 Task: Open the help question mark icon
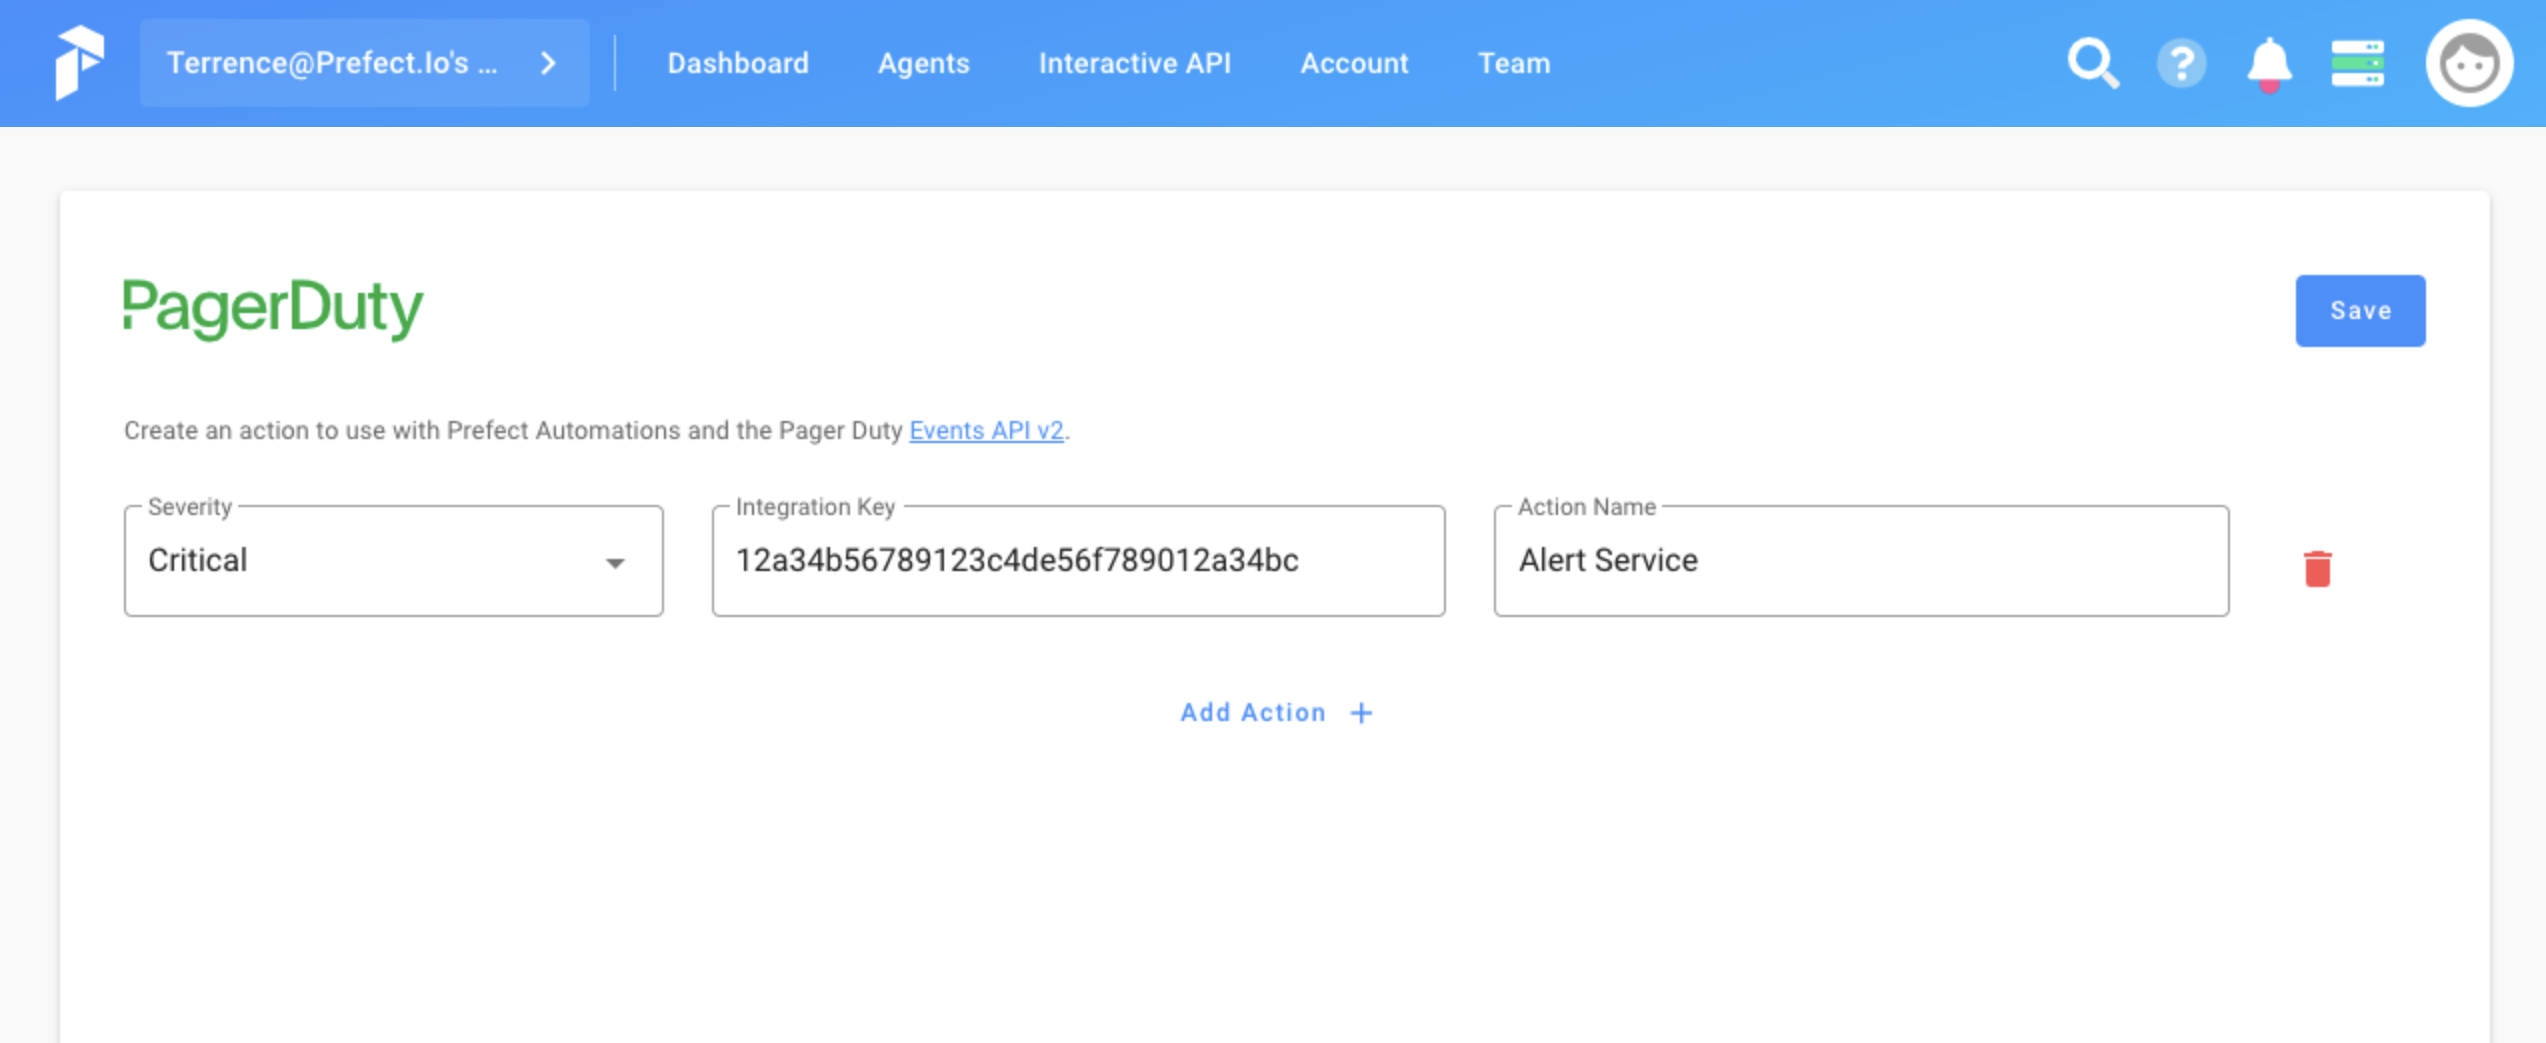2181,63
